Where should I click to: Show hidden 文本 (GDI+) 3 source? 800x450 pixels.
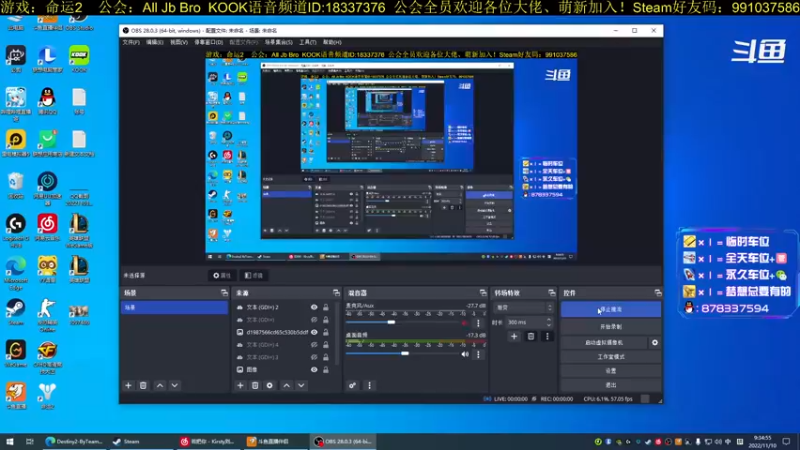point(314,357)
